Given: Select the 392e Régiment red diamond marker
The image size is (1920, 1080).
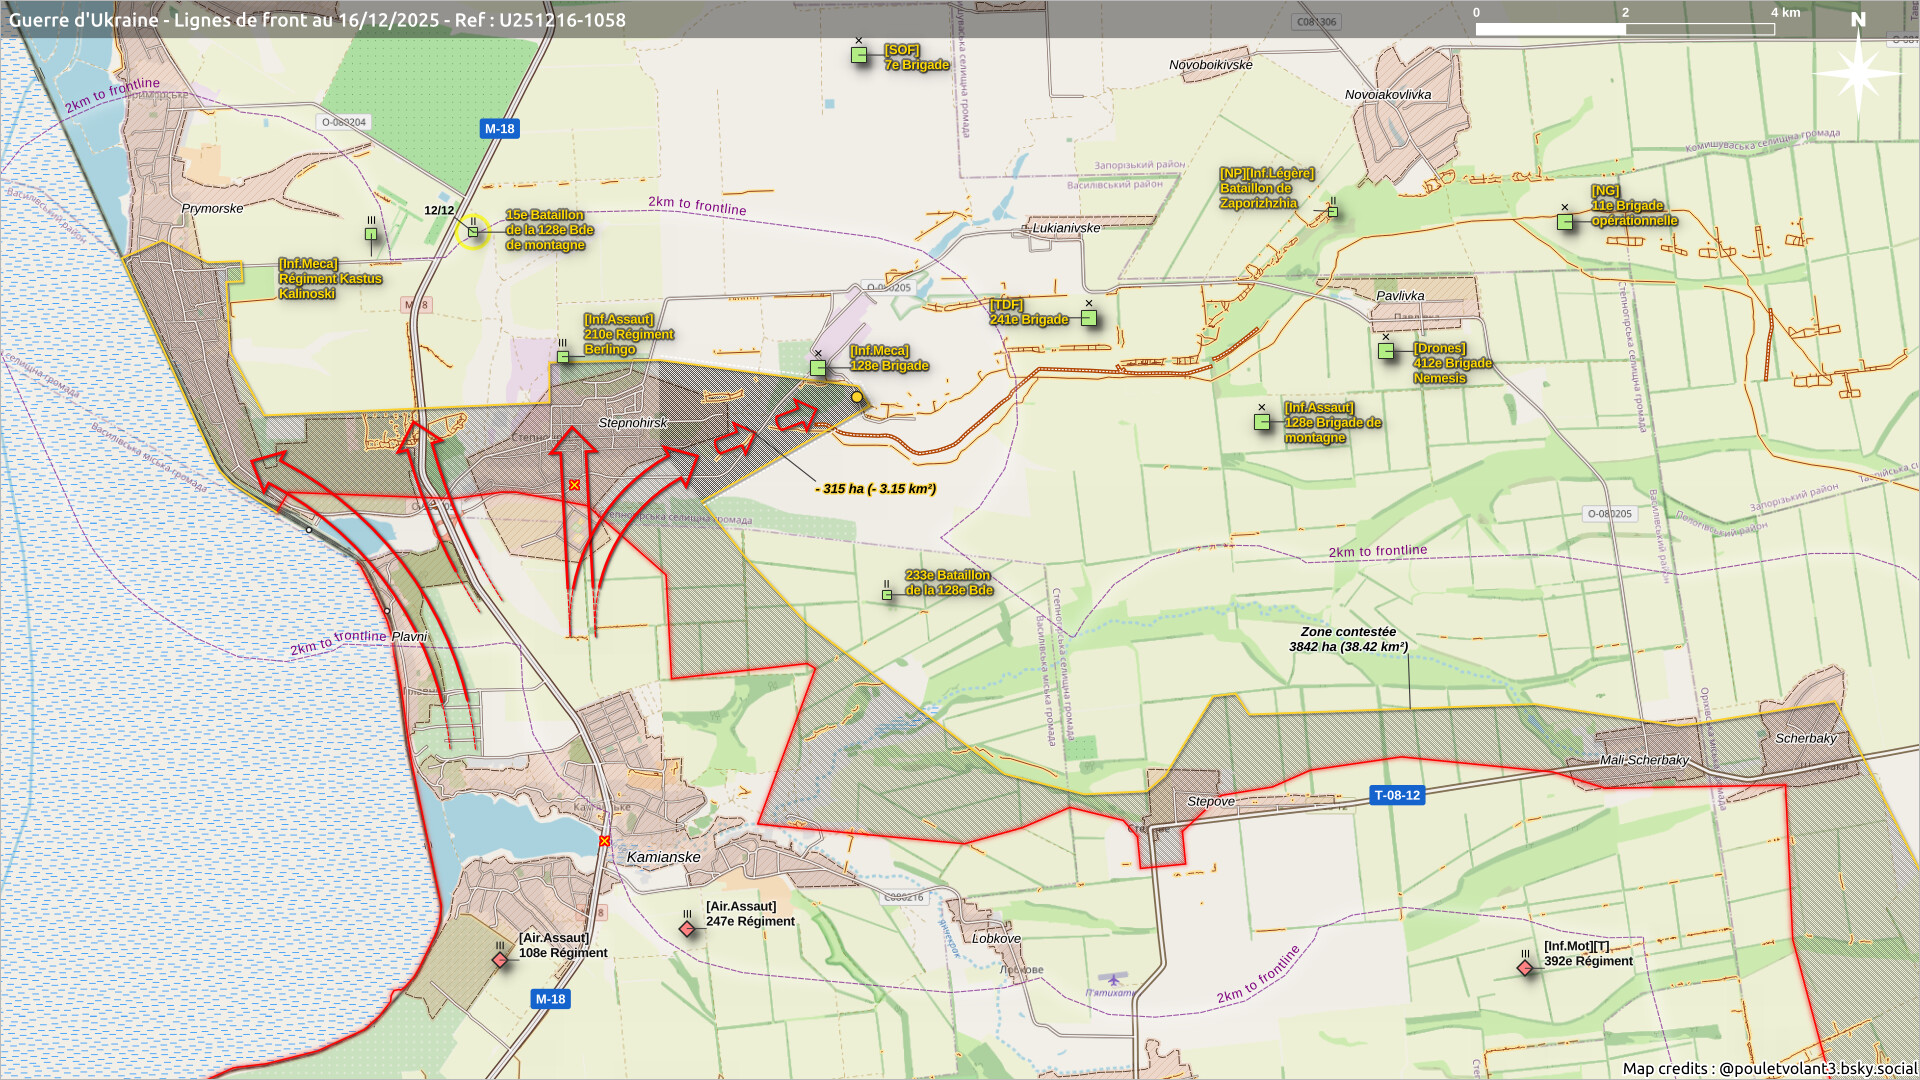Looking at the screenshot, I should click(1525, 968).
